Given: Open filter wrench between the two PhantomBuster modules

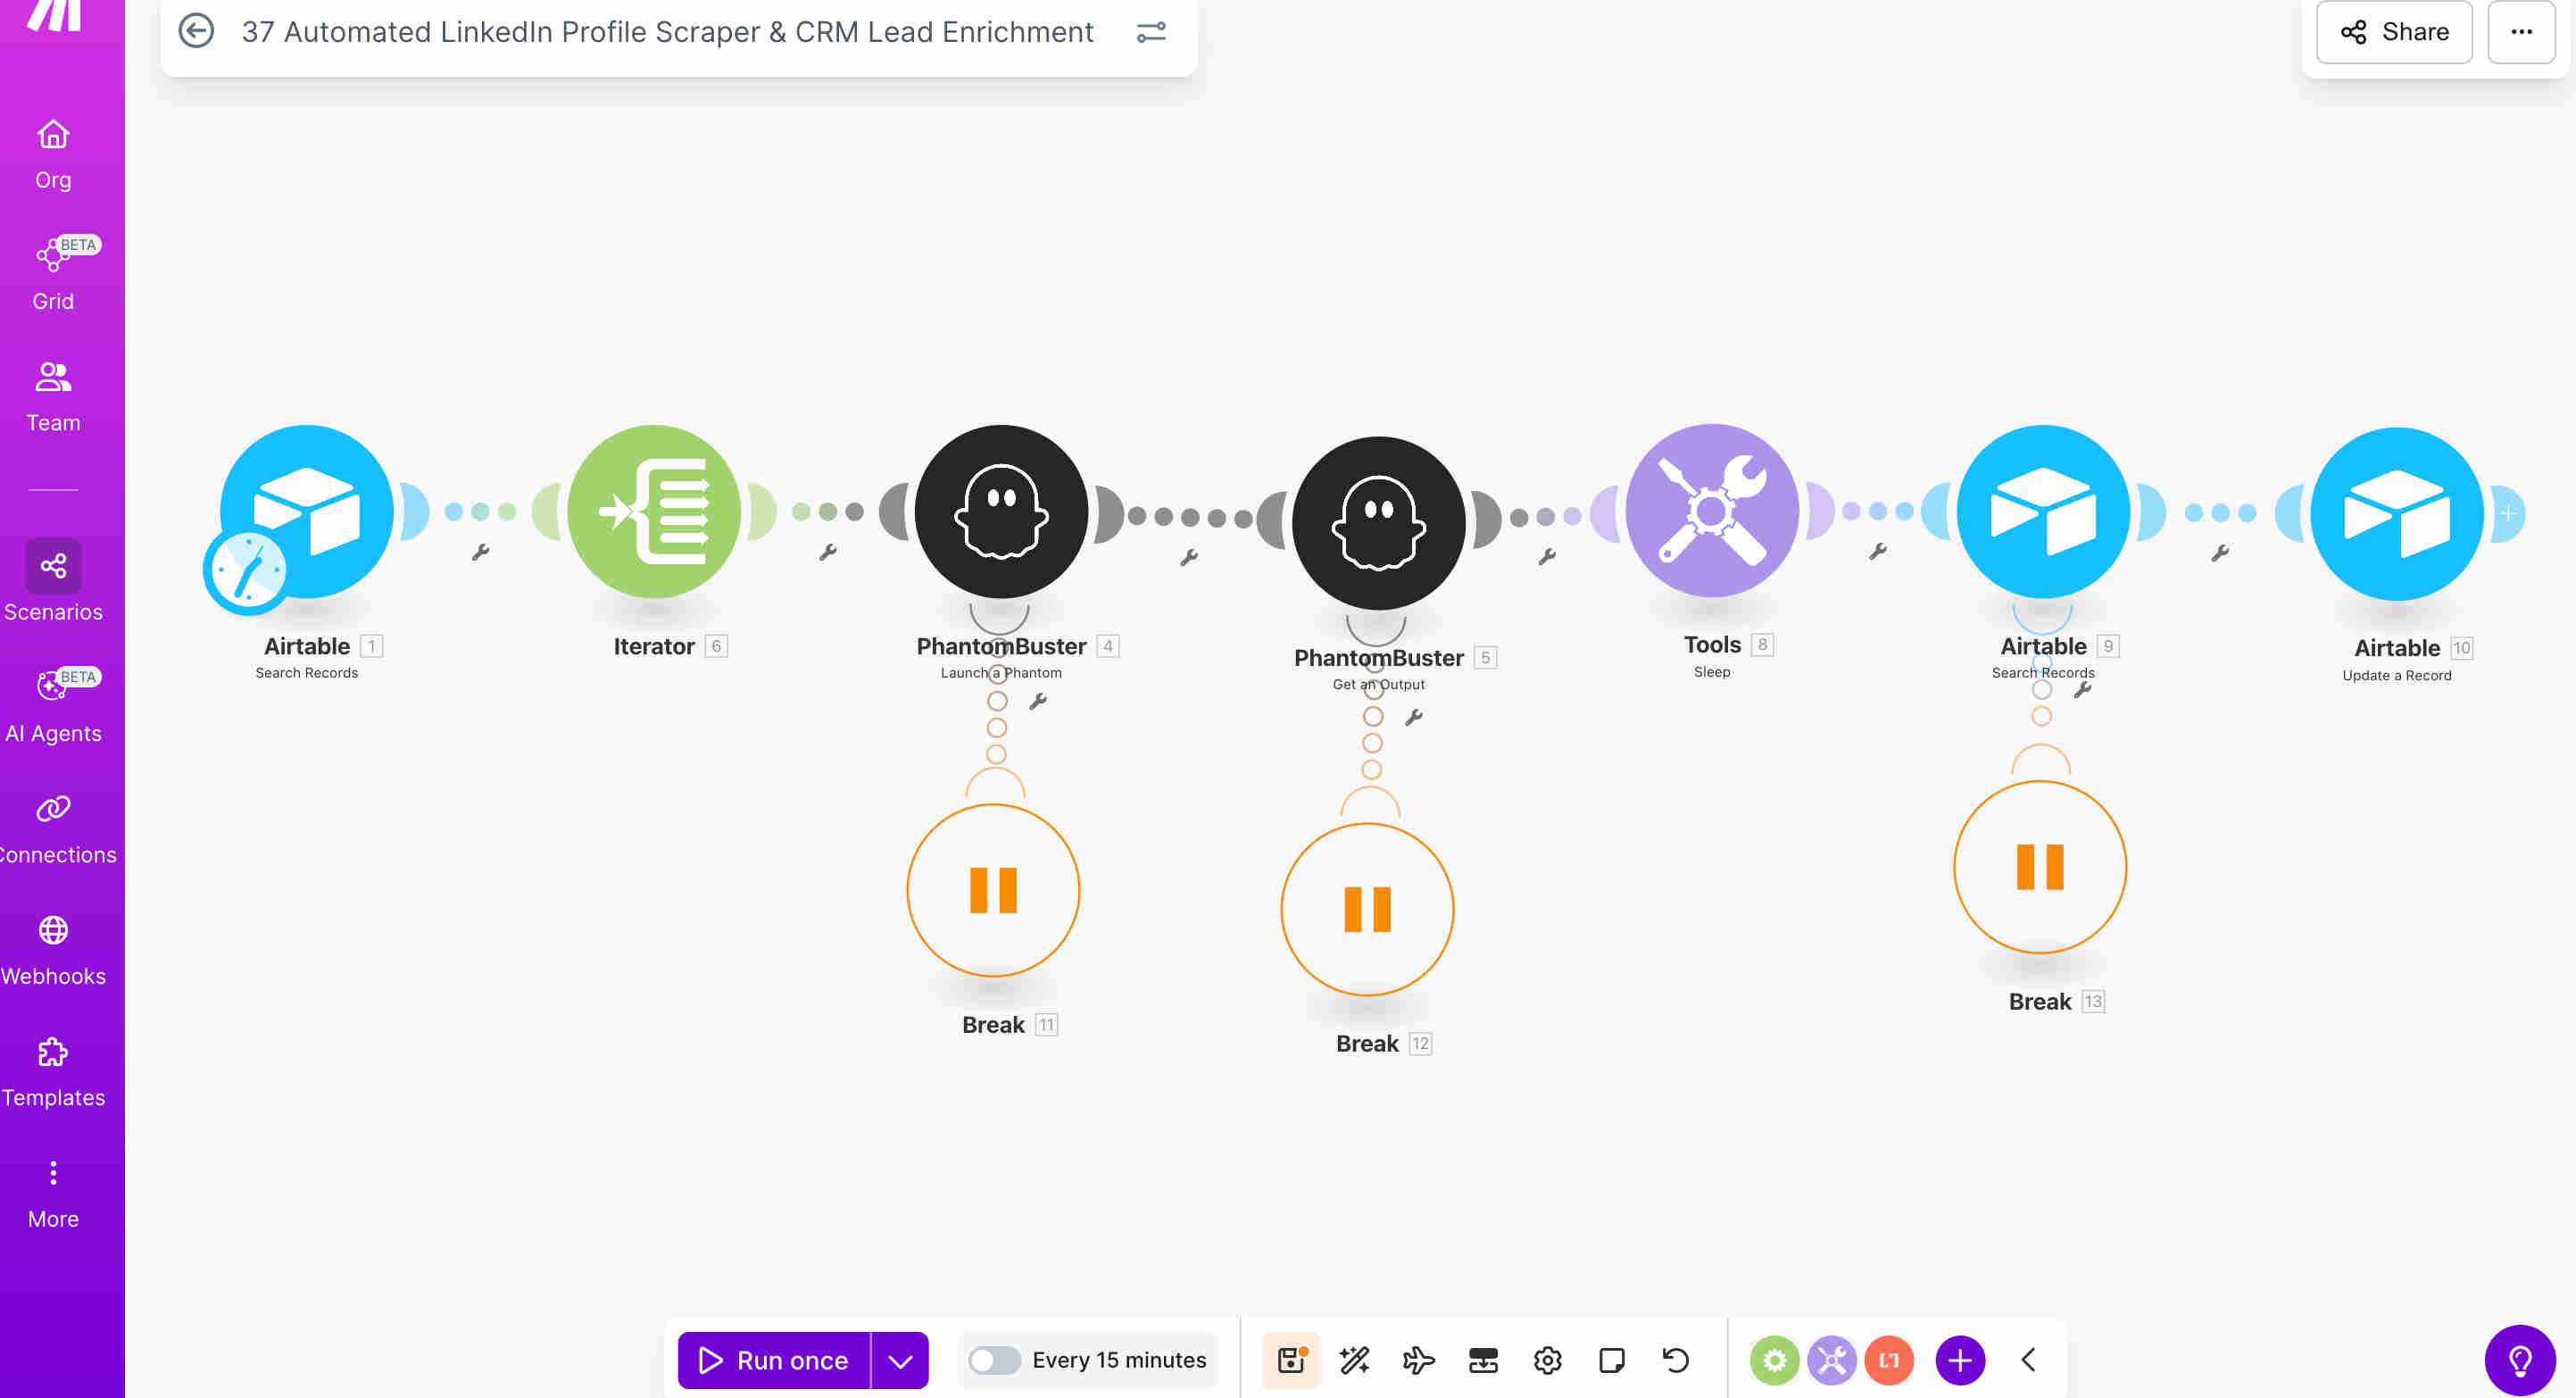Looking at the screenshot, I should click(1189, 558).
